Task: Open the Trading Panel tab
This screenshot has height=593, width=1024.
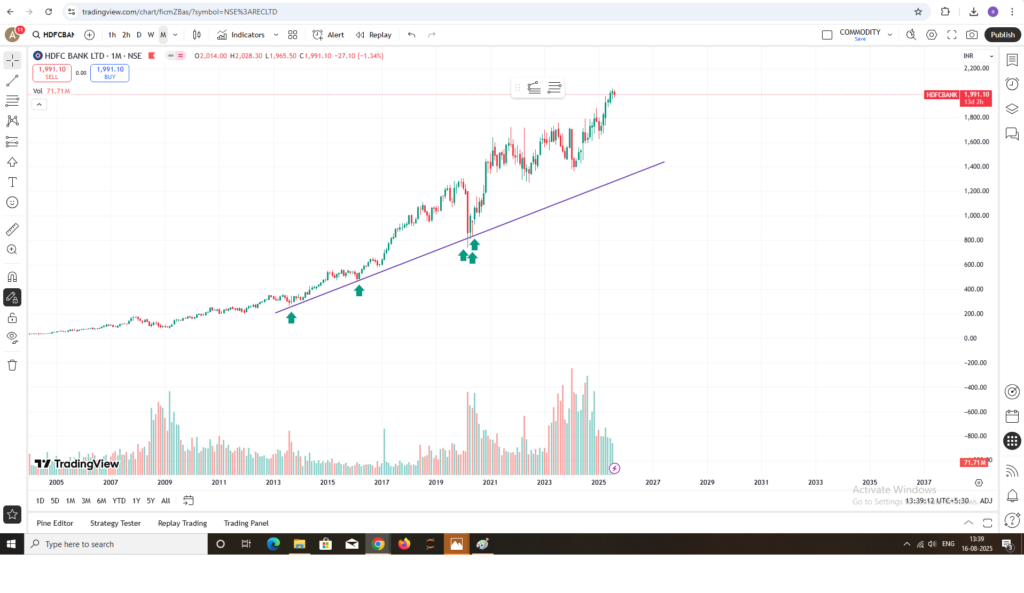Action: click(x=246, y=523)
